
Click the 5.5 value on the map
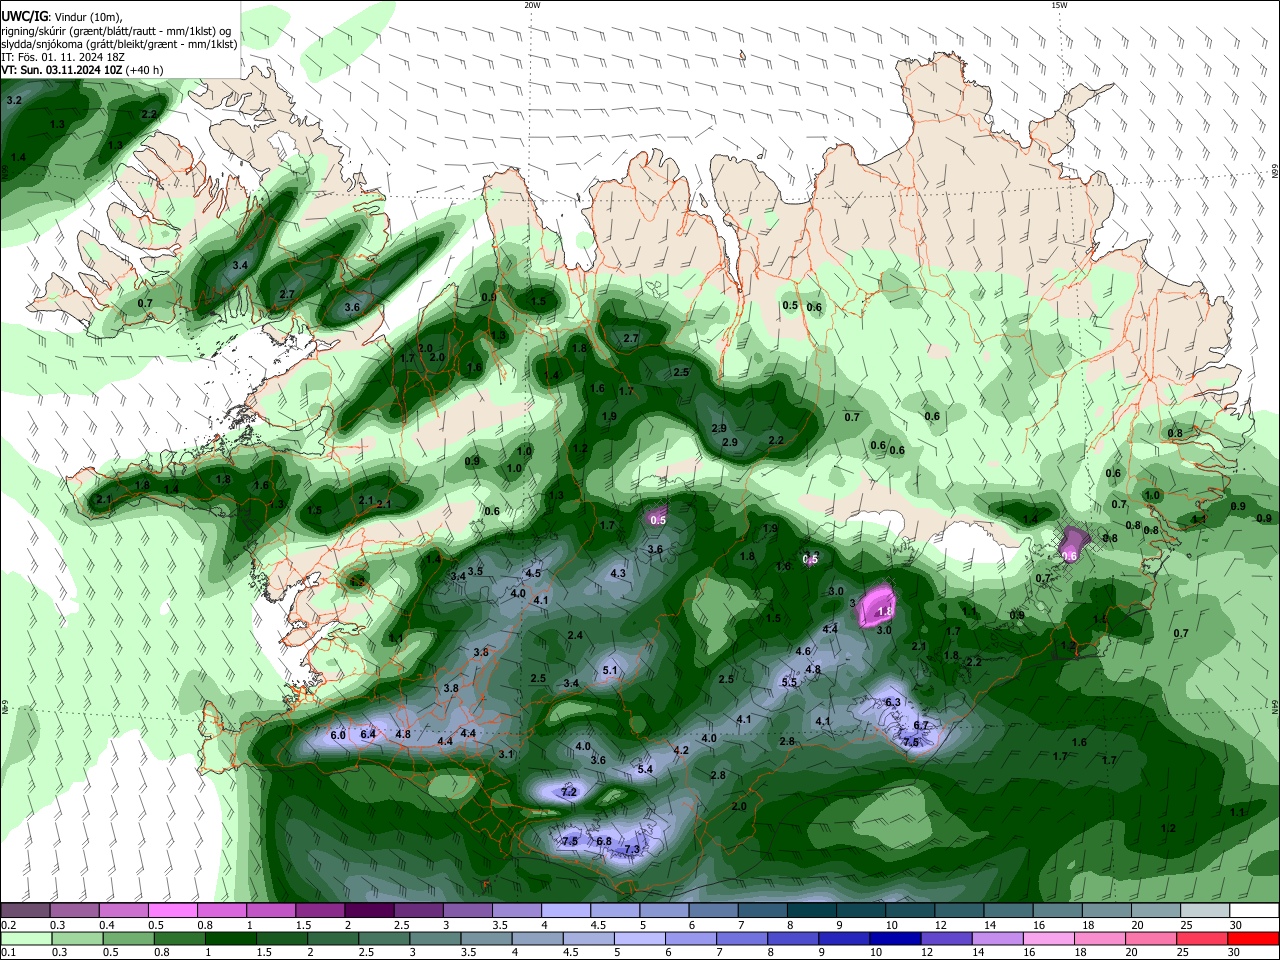(789, 683)
